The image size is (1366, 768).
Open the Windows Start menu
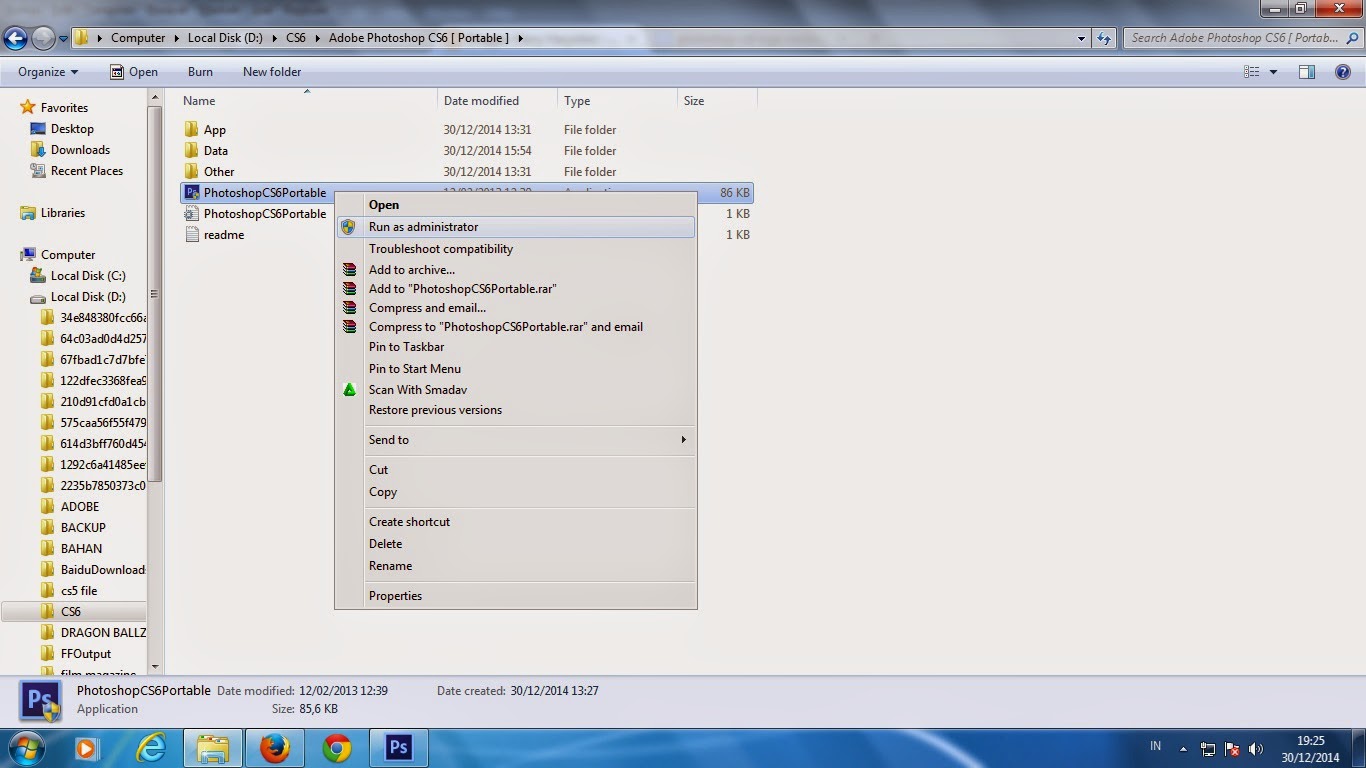pyautogui.click(x=26, y=748)
